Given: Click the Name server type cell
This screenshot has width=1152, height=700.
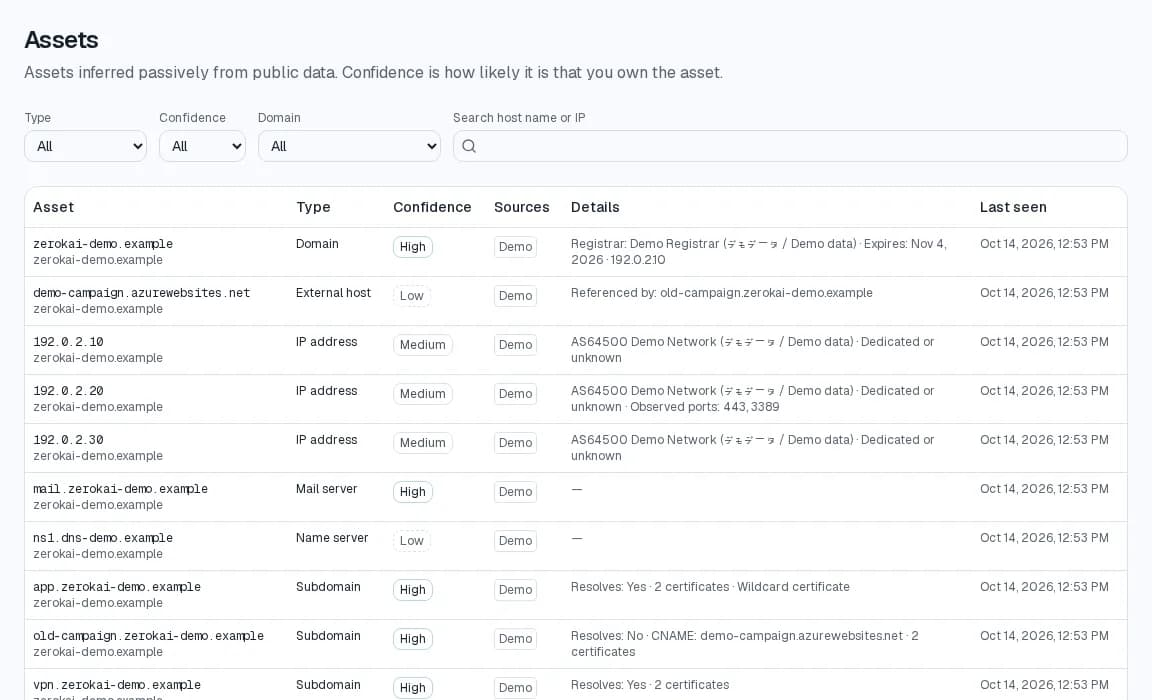Looking at the screenshot, I should pos(332,538).
